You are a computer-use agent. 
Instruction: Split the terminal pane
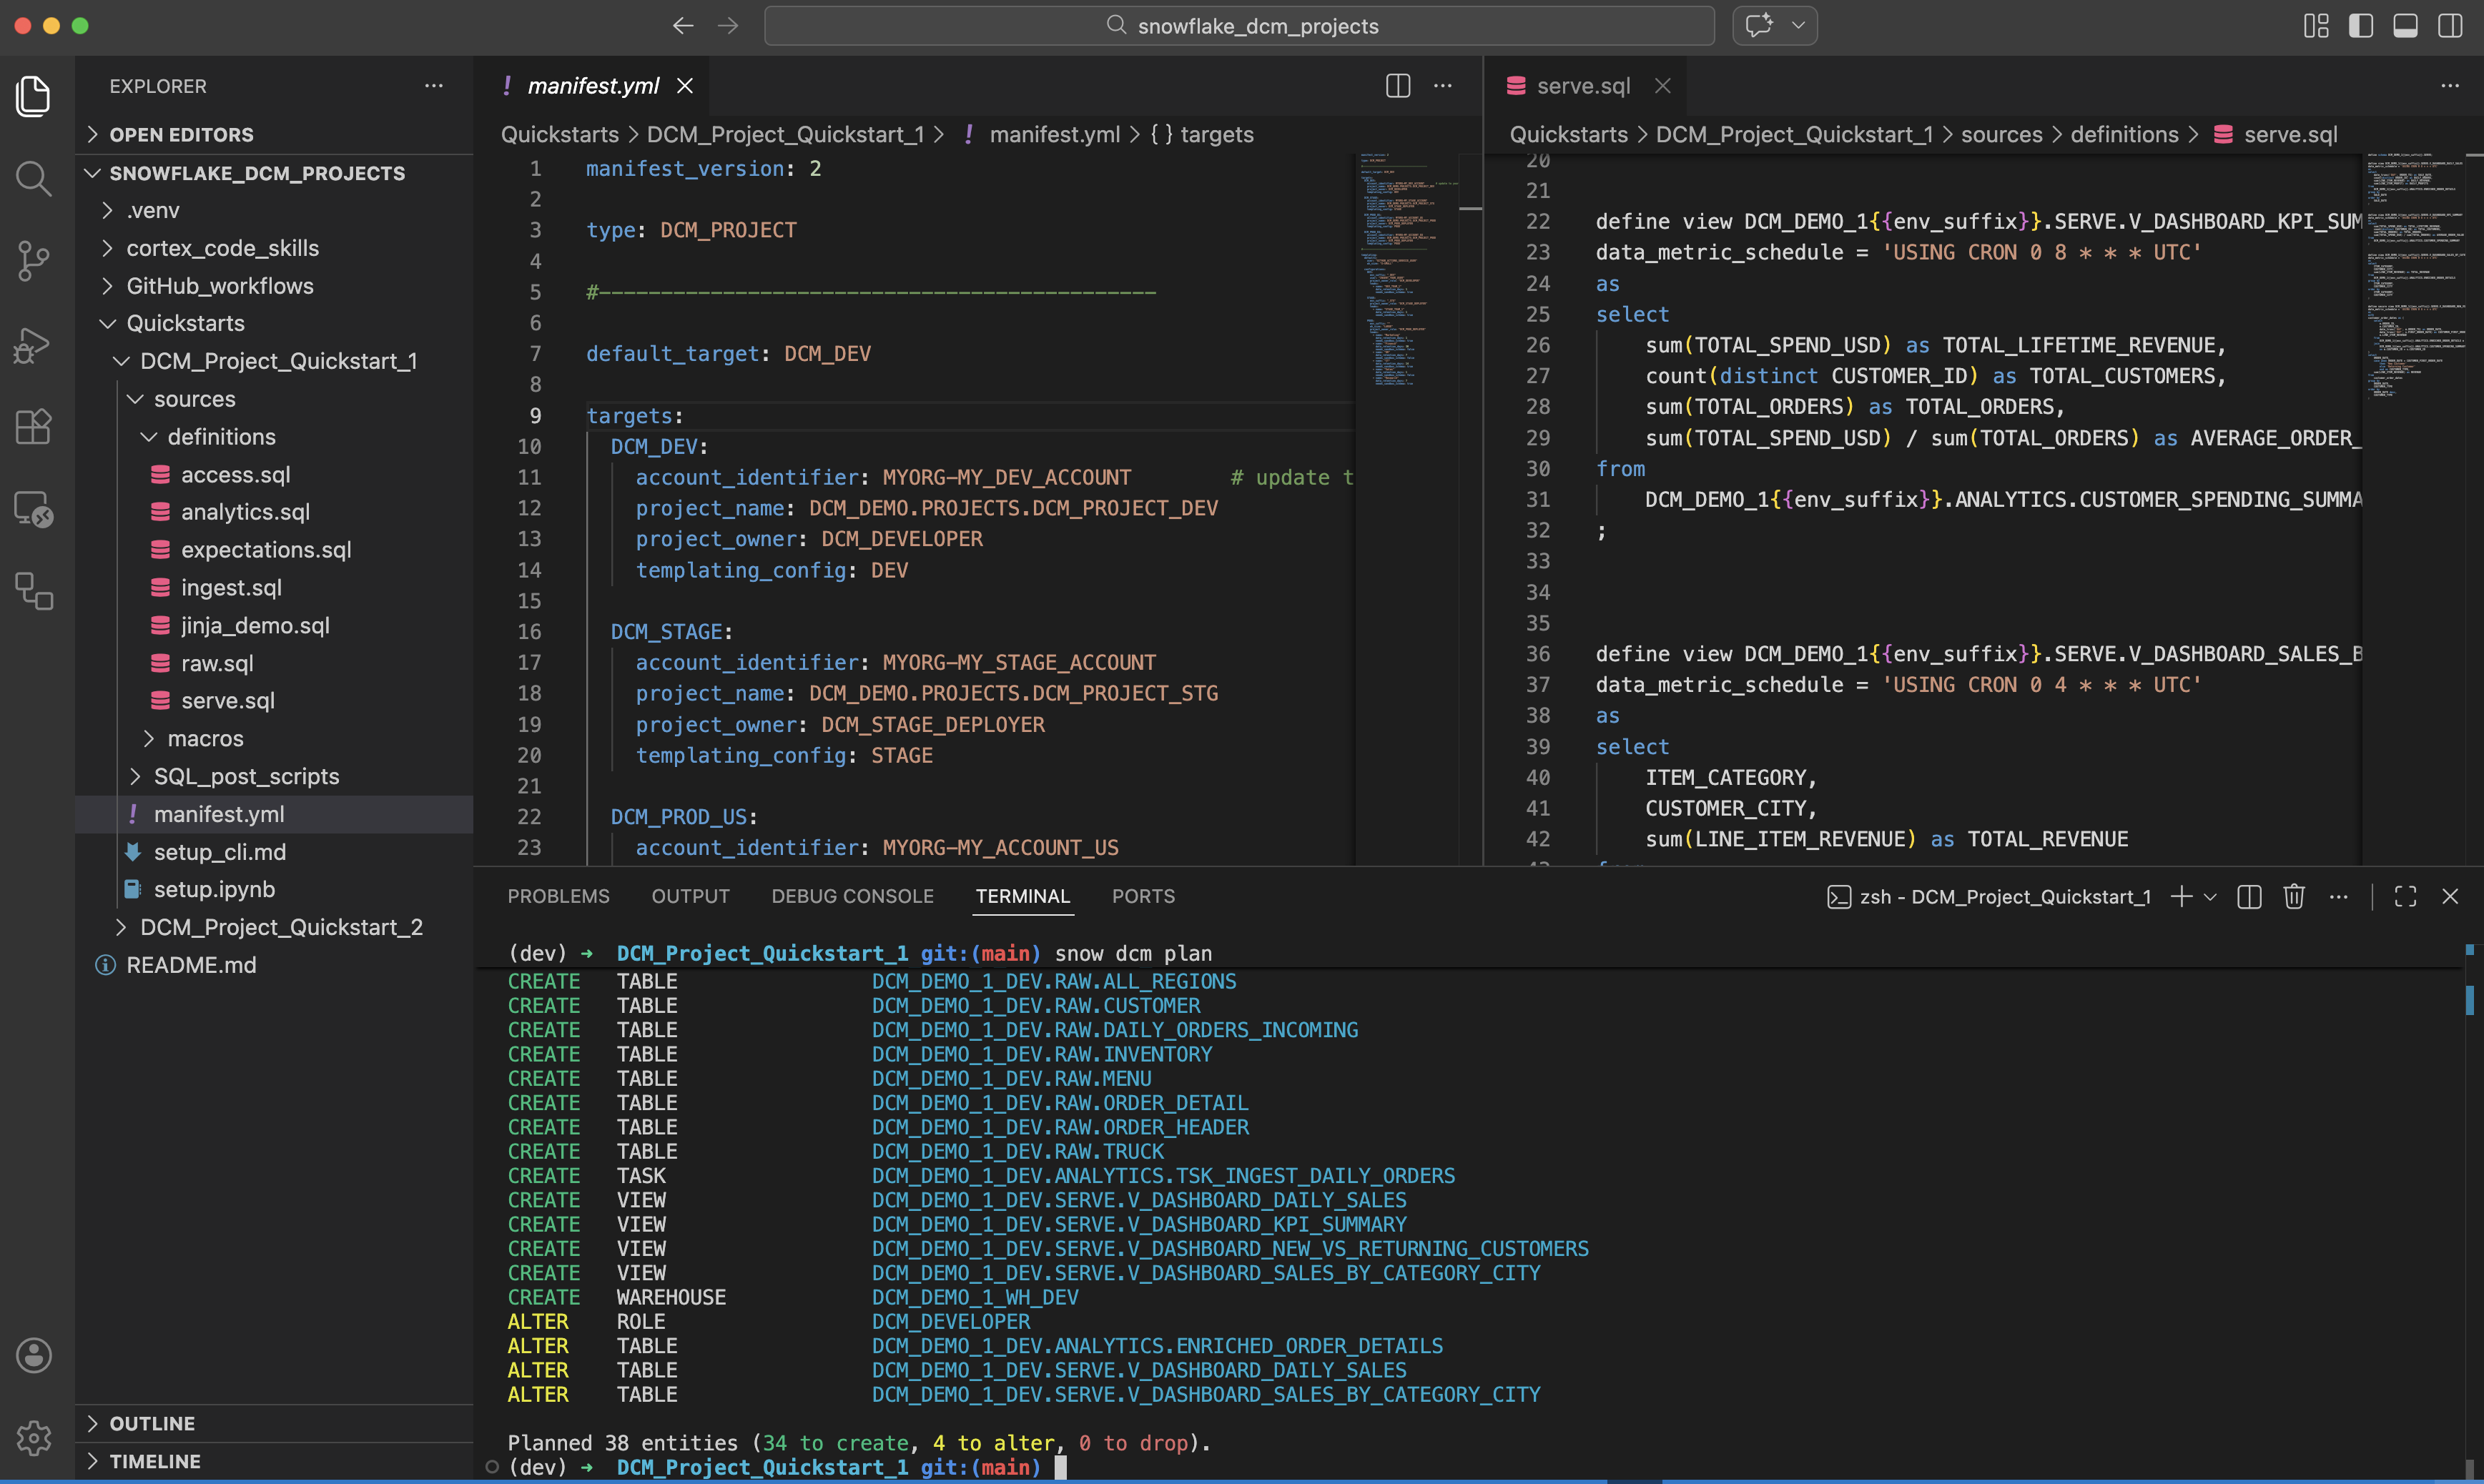coord(2249,897)
